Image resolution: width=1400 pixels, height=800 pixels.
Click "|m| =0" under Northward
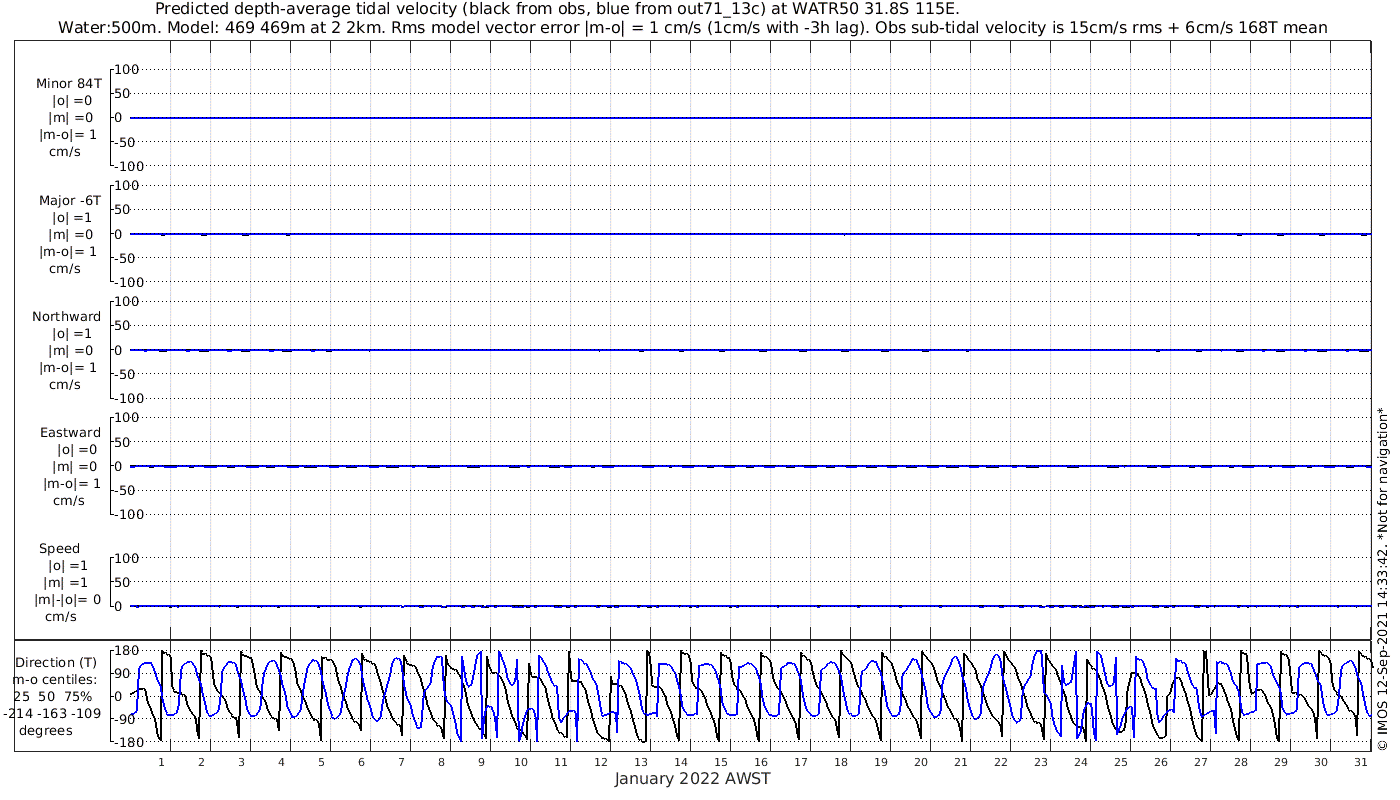[70, 350]
